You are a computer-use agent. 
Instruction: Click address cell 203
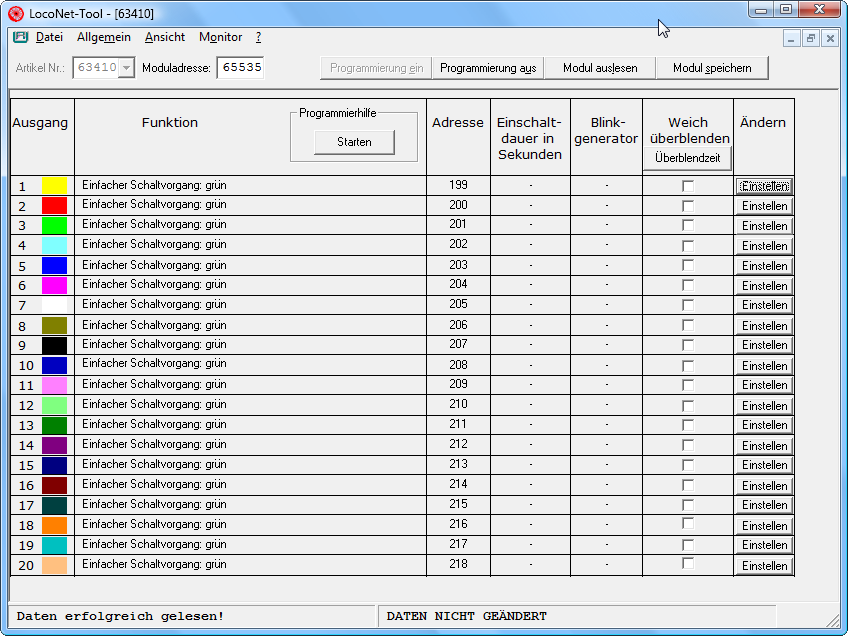pos(458,265)
